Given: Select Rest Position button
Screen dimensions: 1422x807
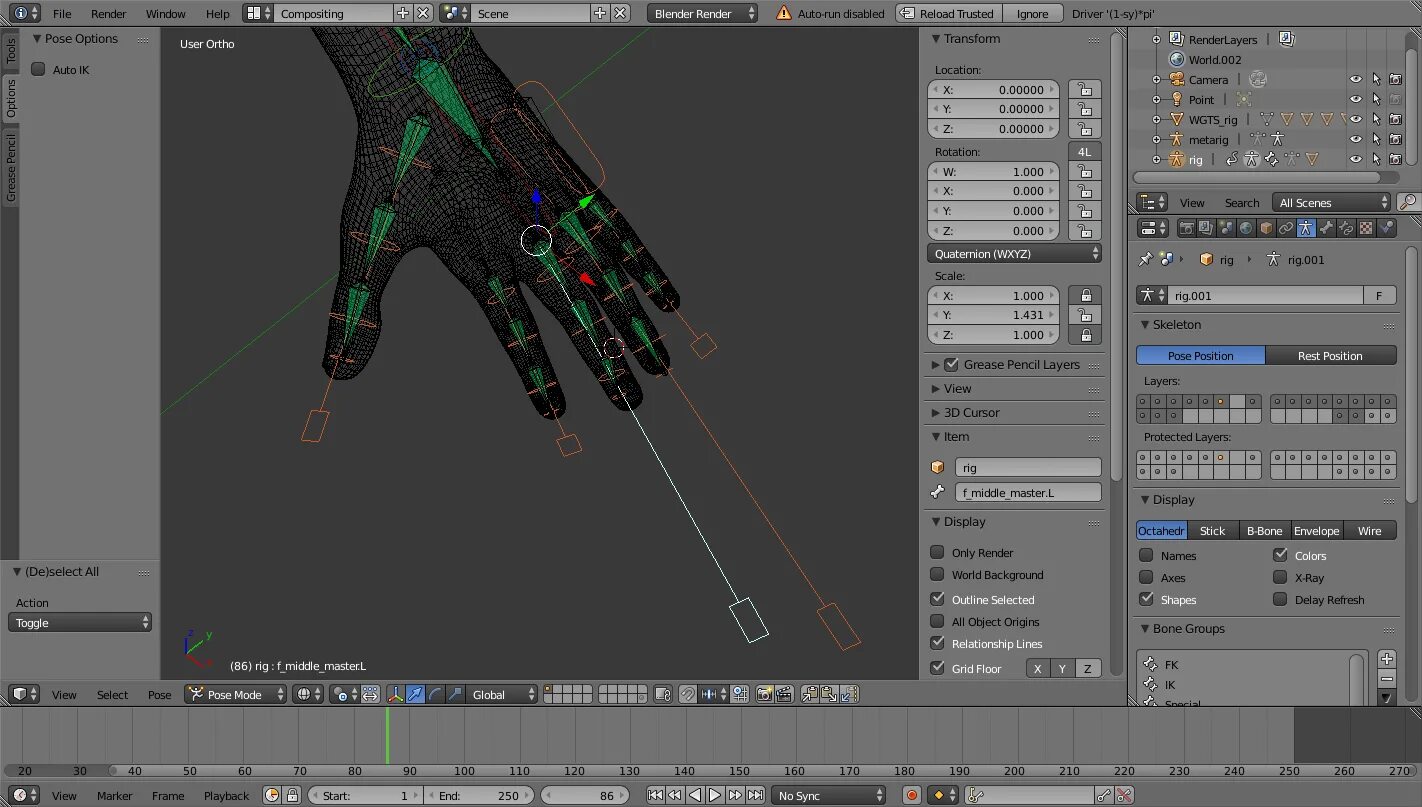Looking at the screenshot, I should [x=1330, y=355].
